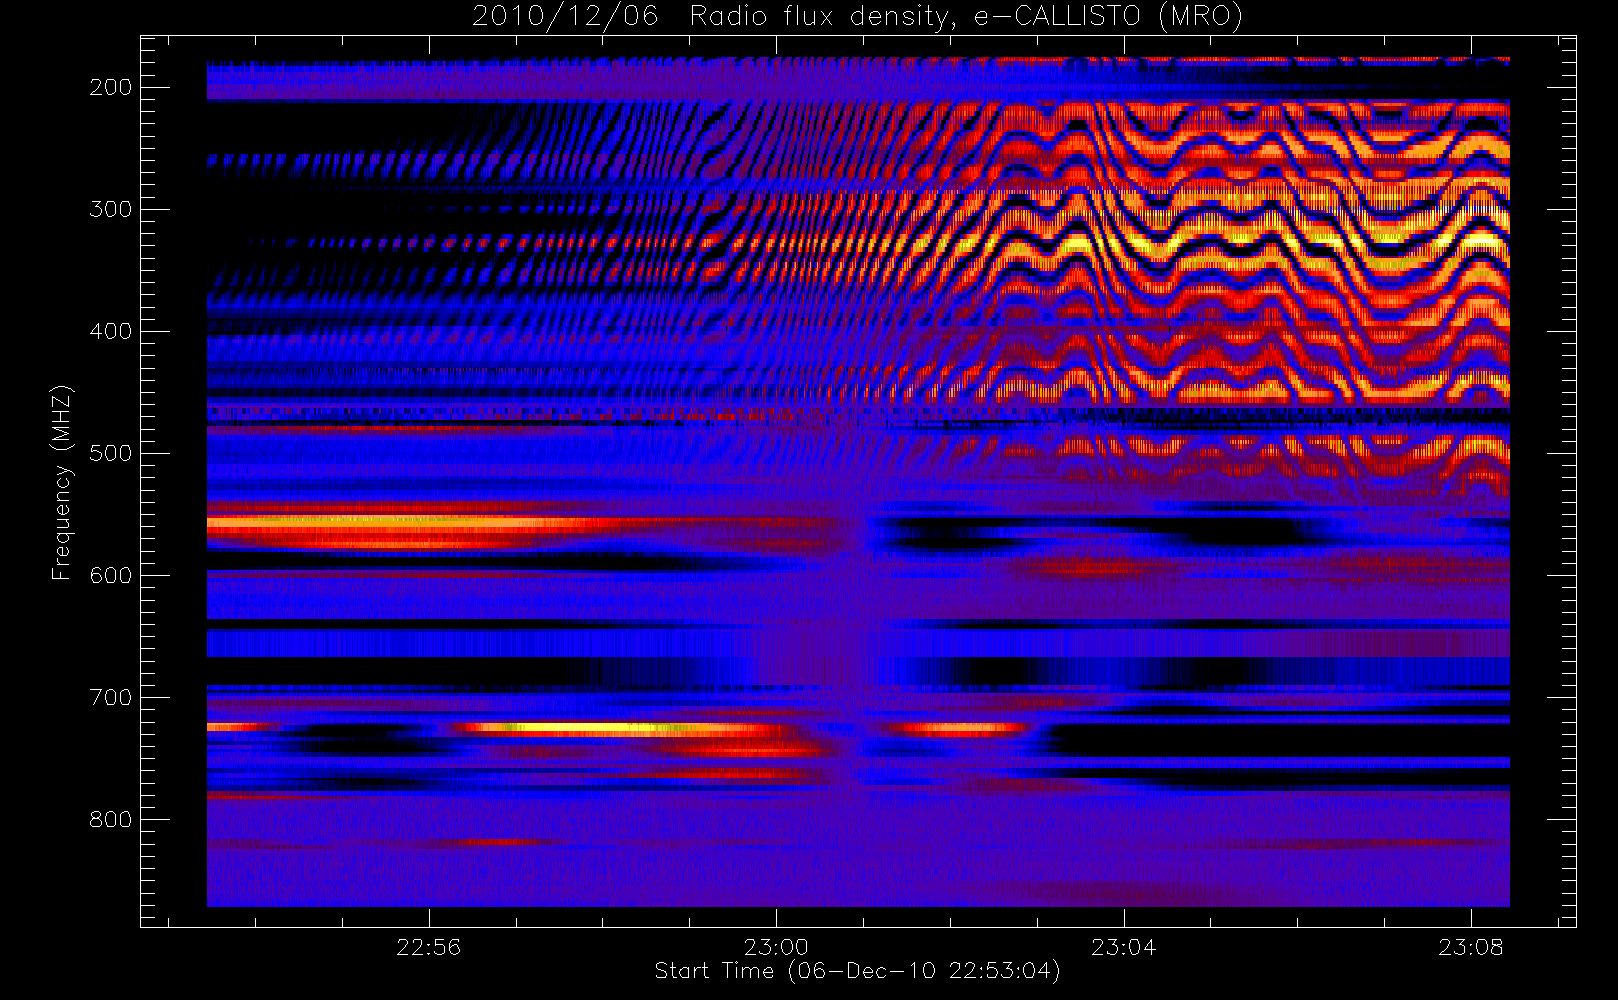Click the plot title '2010/12/06 Radio flux density'
Image resolution: width=1618 pixels, height=1000 pixels.
857,16
